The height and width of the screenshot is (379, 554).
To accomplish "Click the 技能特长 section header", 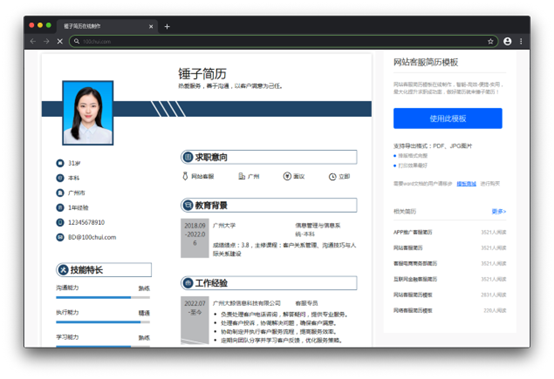I will [104, 270].
